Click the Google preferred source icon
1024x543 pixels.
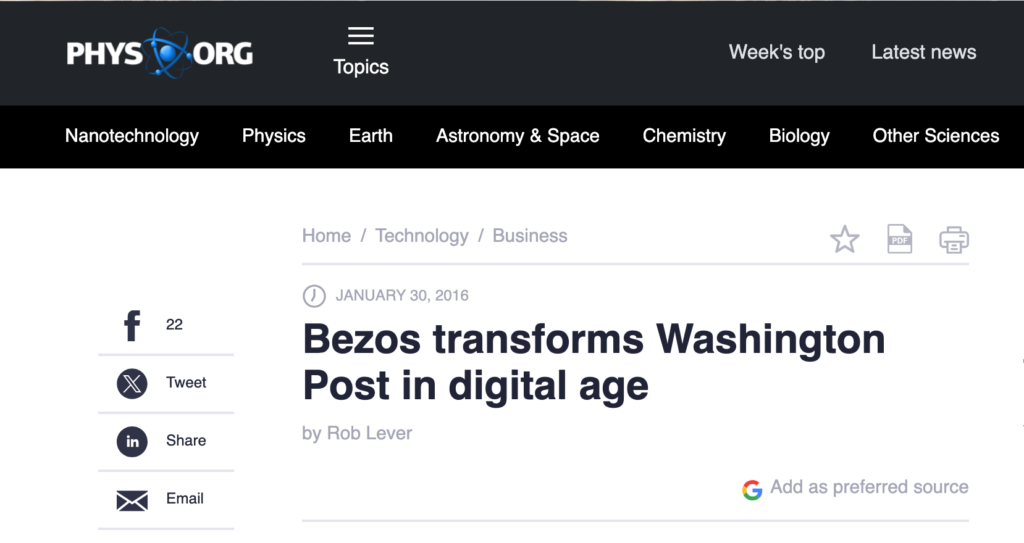pyautogui.click(x=752, y=489)
